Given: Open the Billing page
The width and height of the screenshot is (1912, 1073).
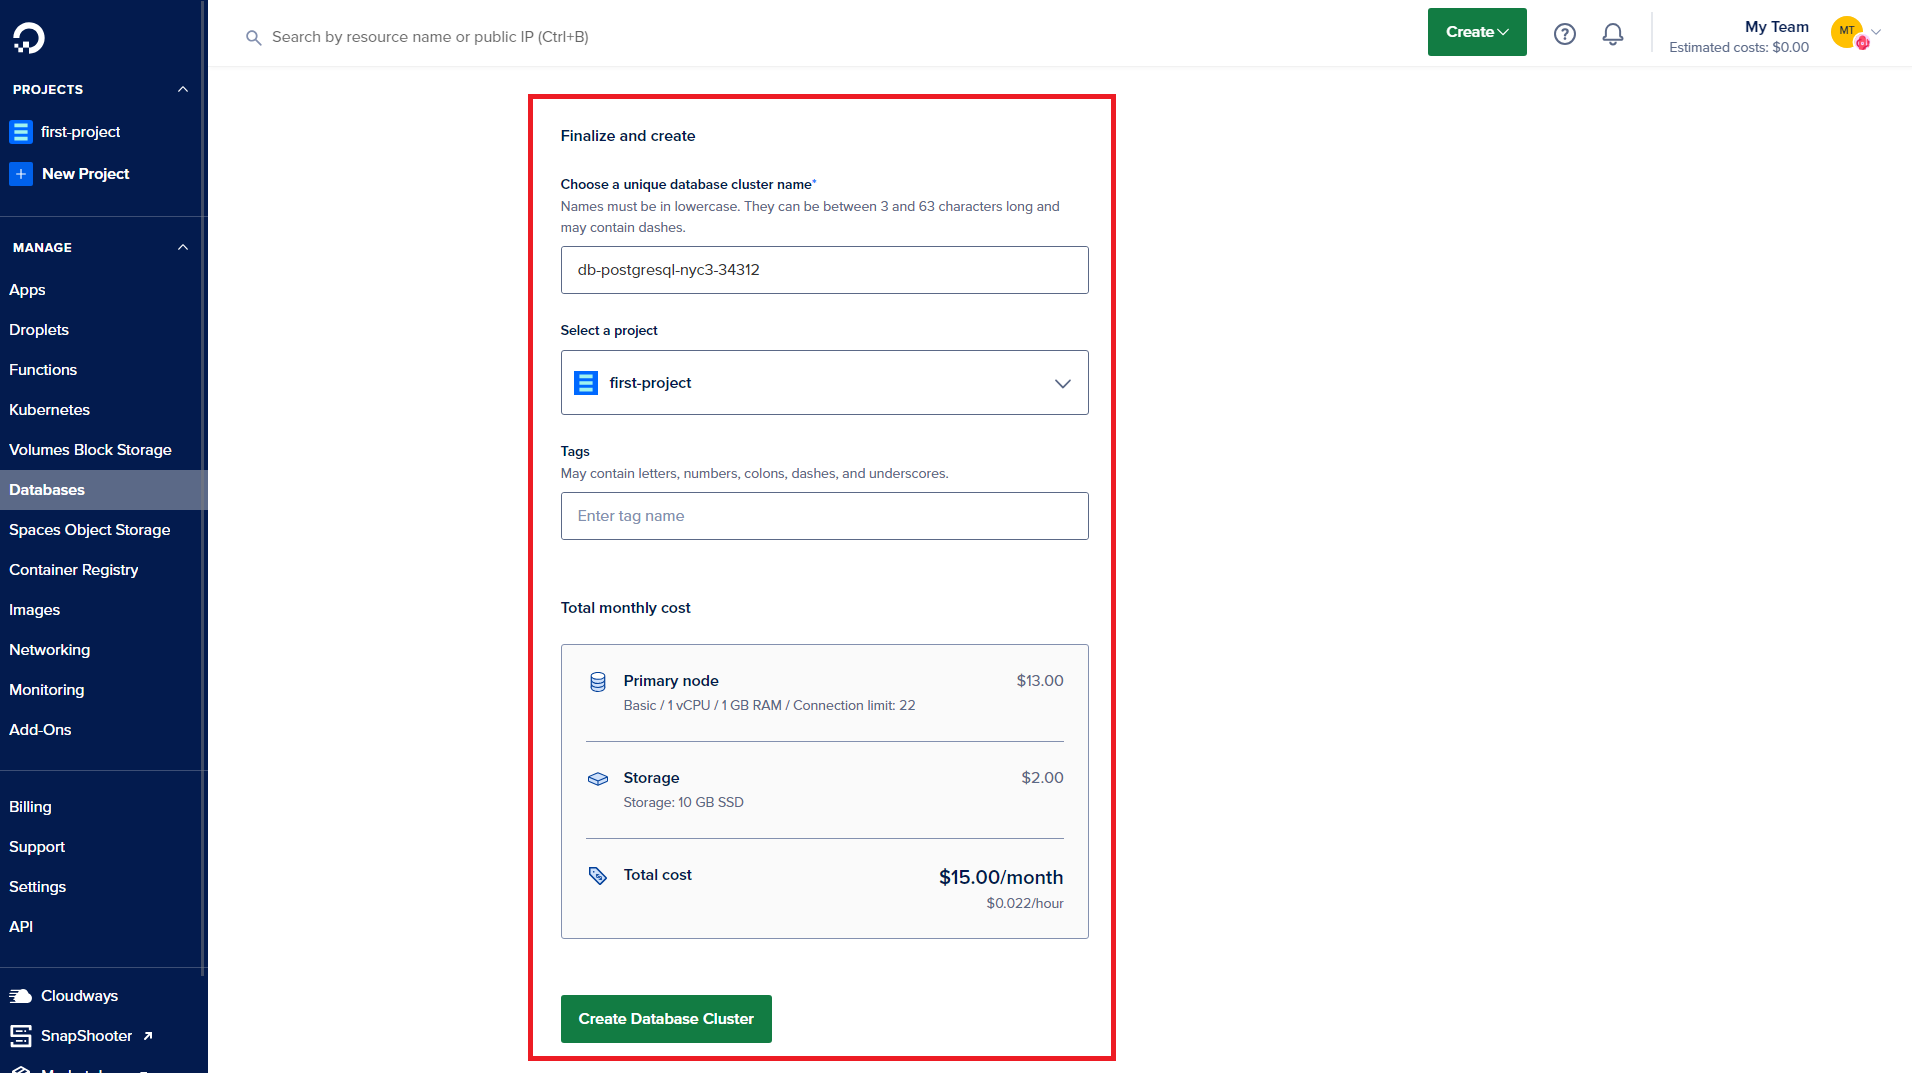Looking at the screenshot, I should click(x=30, y=807).
